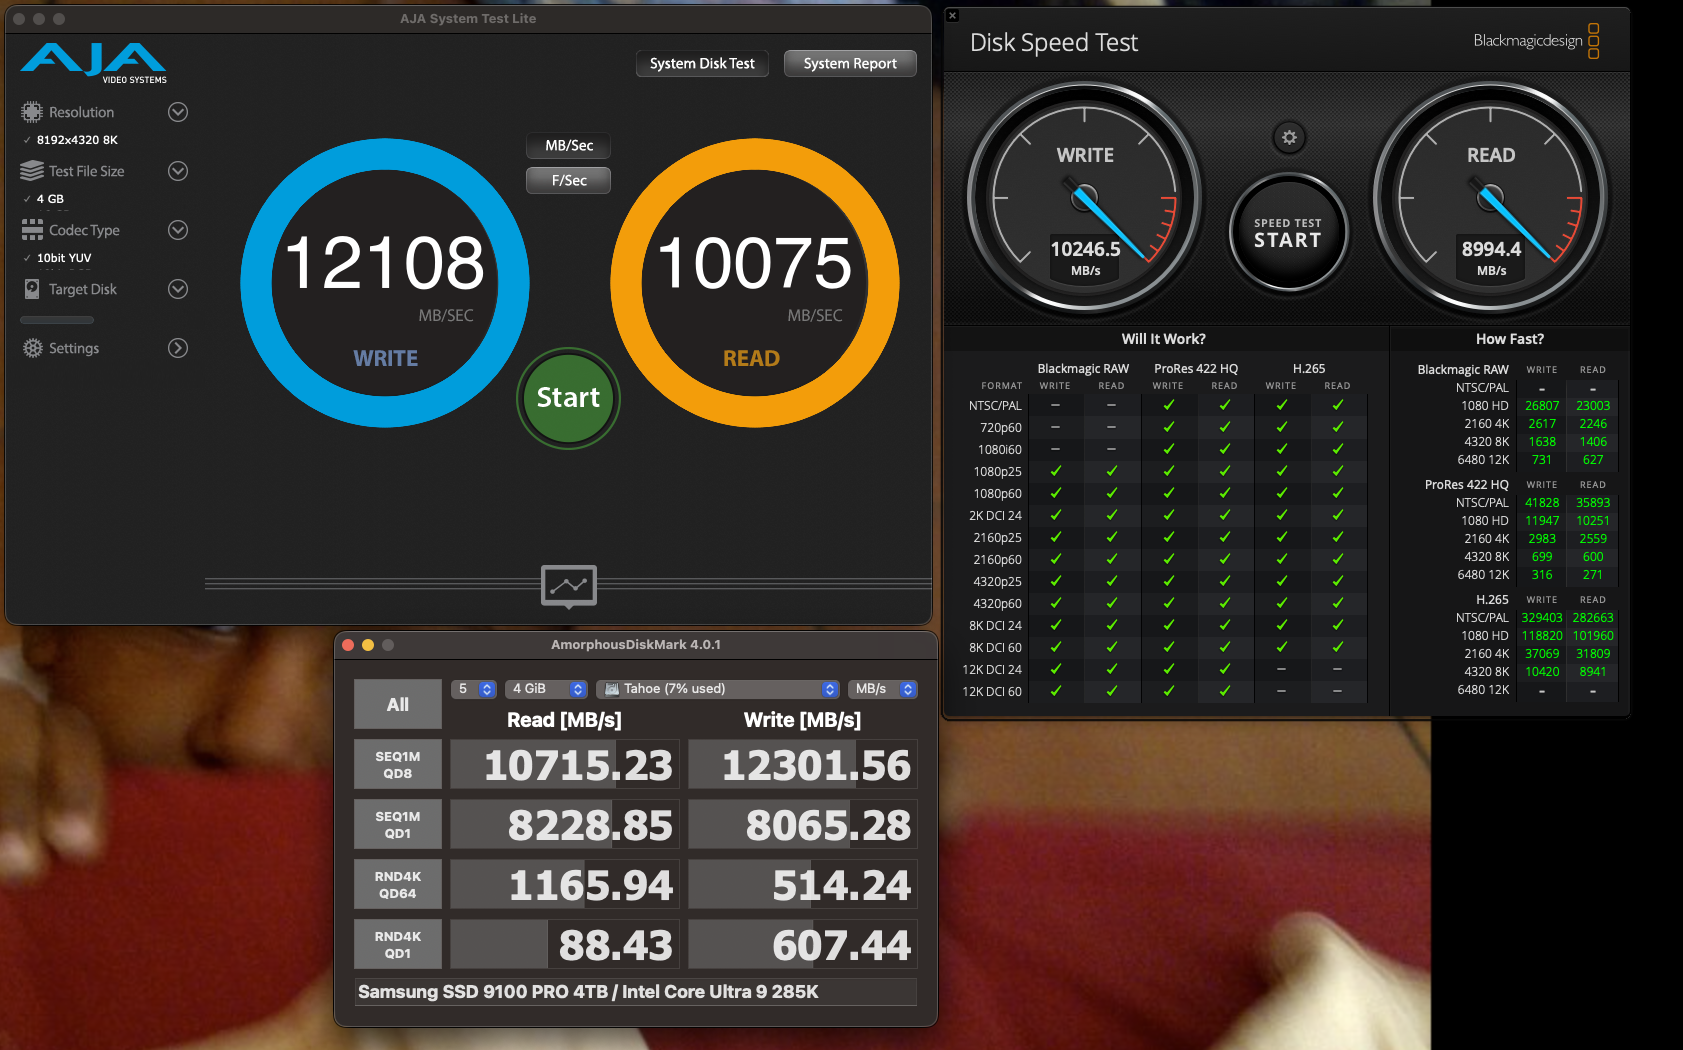Click the AJA Video Systems logo
Screen dimensions: 1683x1050
tap(94, 63)
